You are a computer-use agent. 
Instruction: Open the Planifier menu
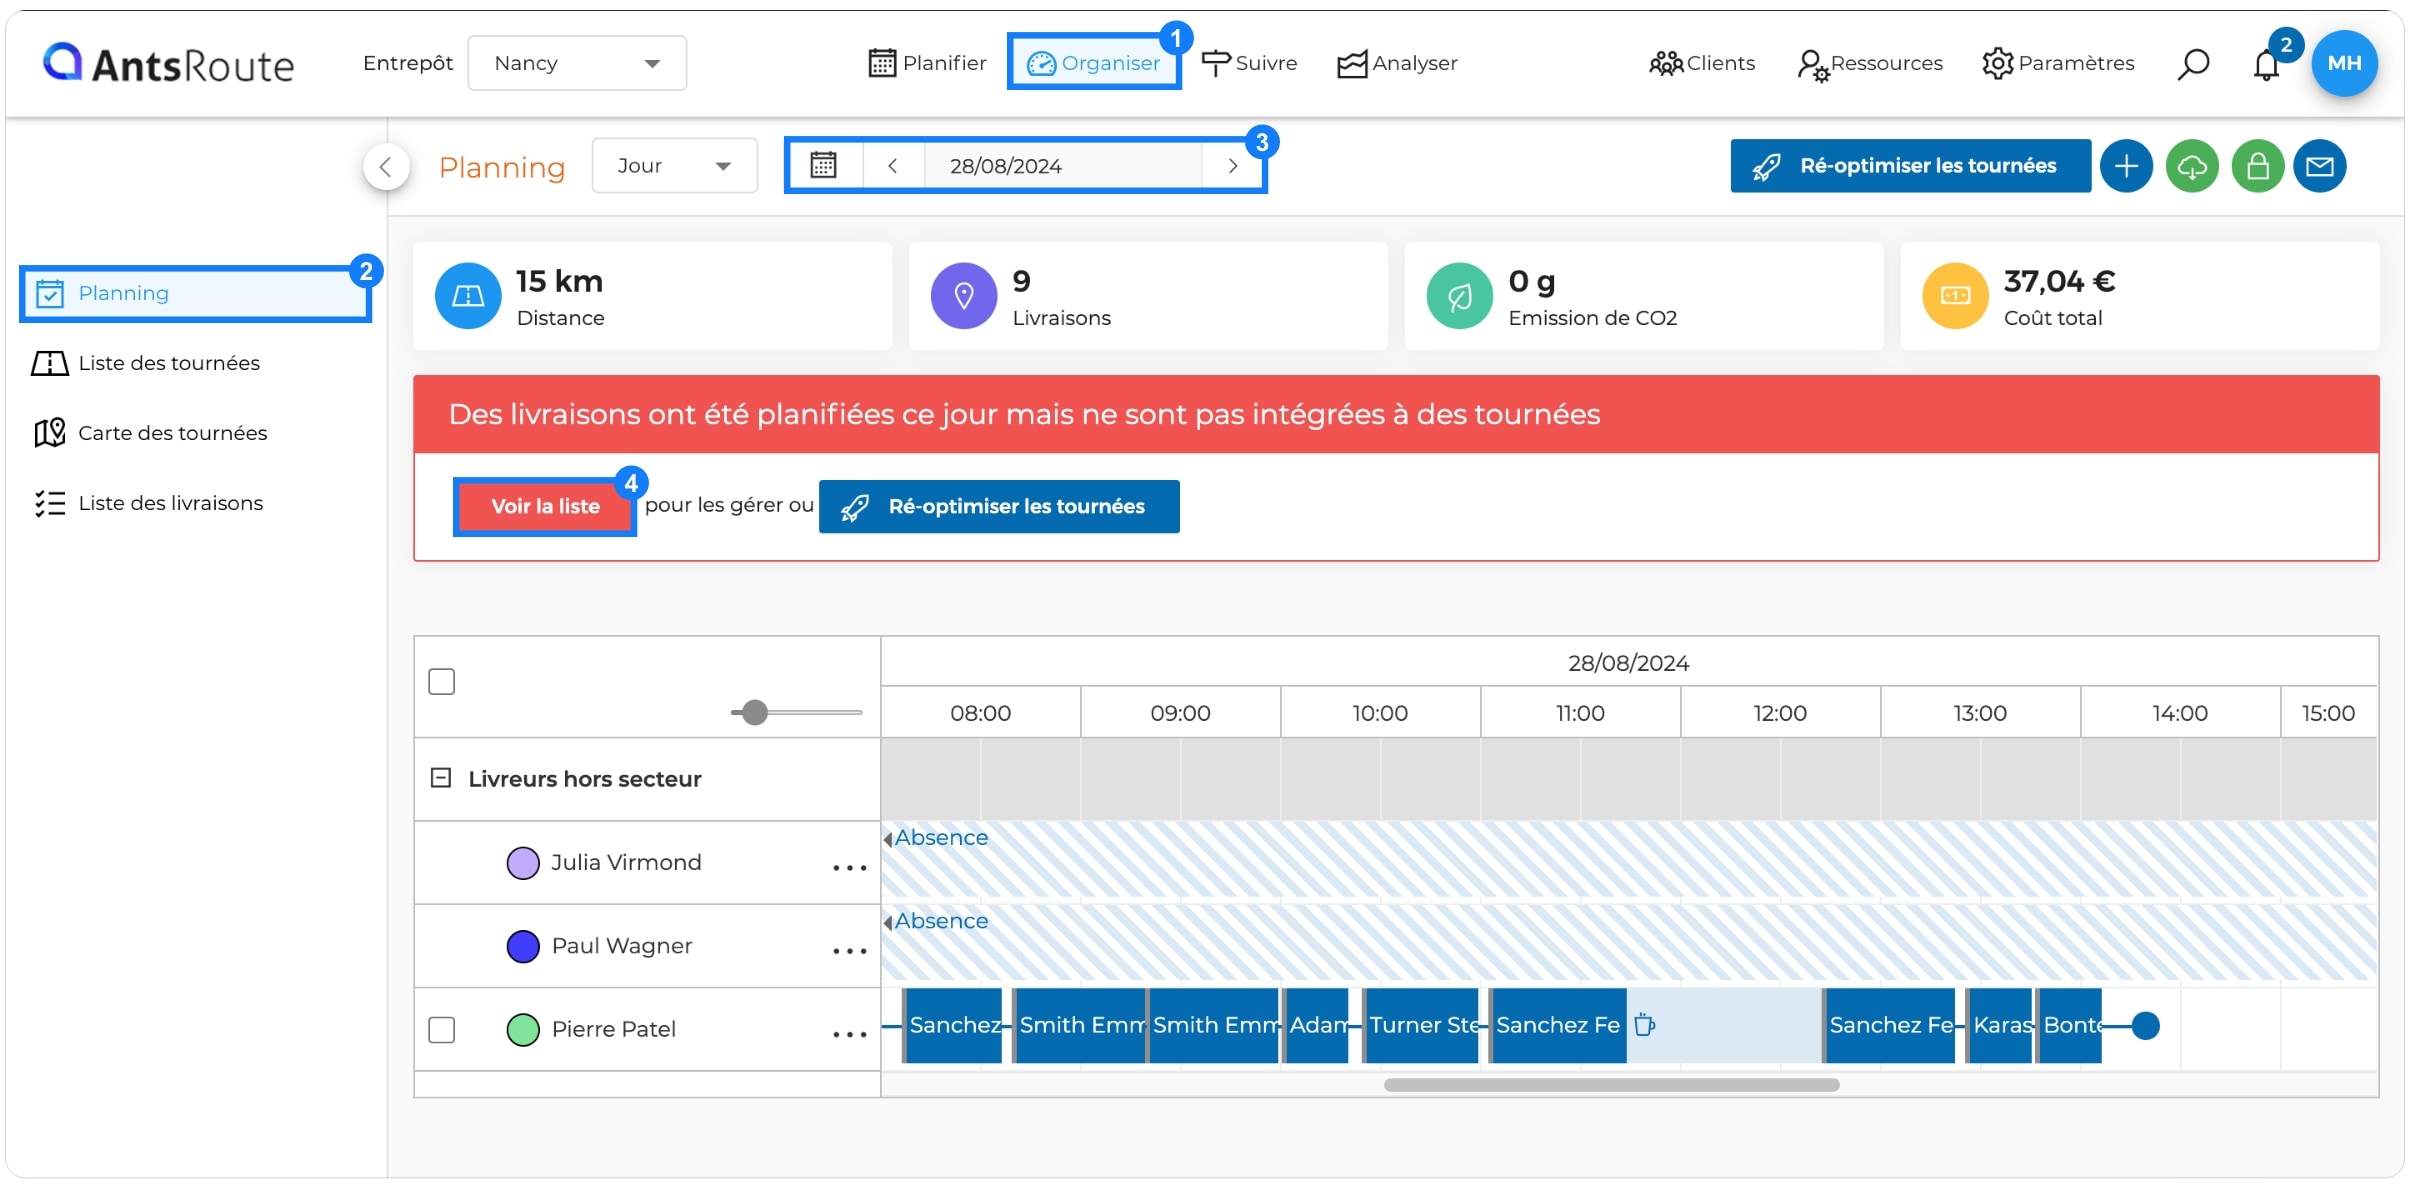point(927,63)
